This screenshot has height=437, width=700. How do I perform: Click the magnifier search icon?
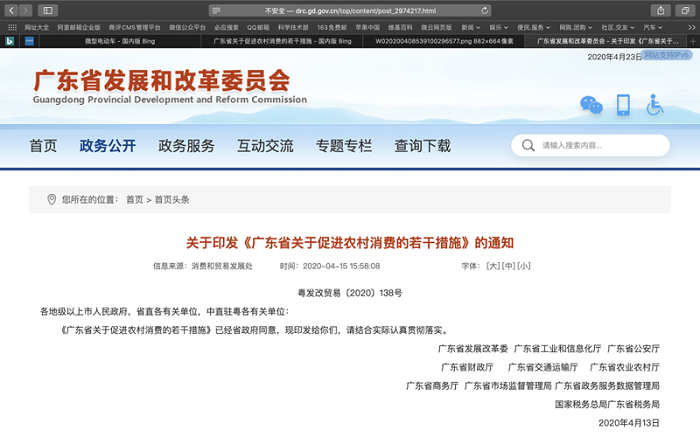pos(526,146)
